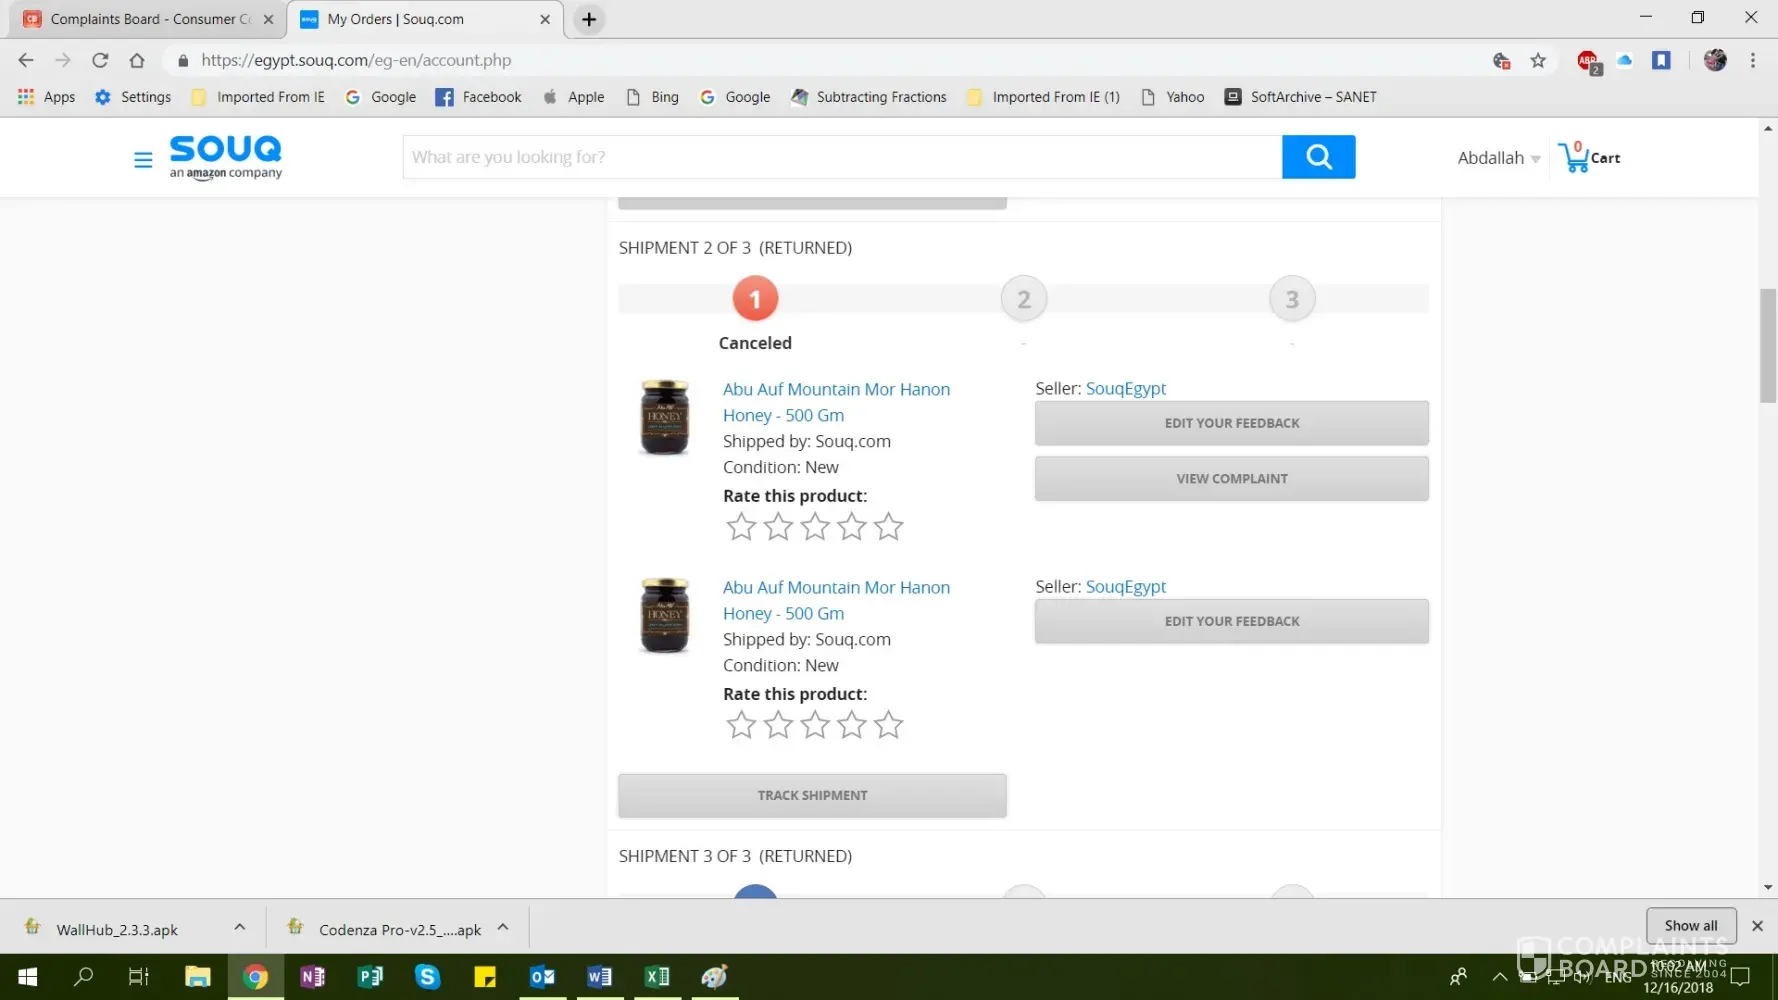Rate first honey product five stars
Image resolution: width=1778 pixels, height=1000 pixels.
(888, 527)
